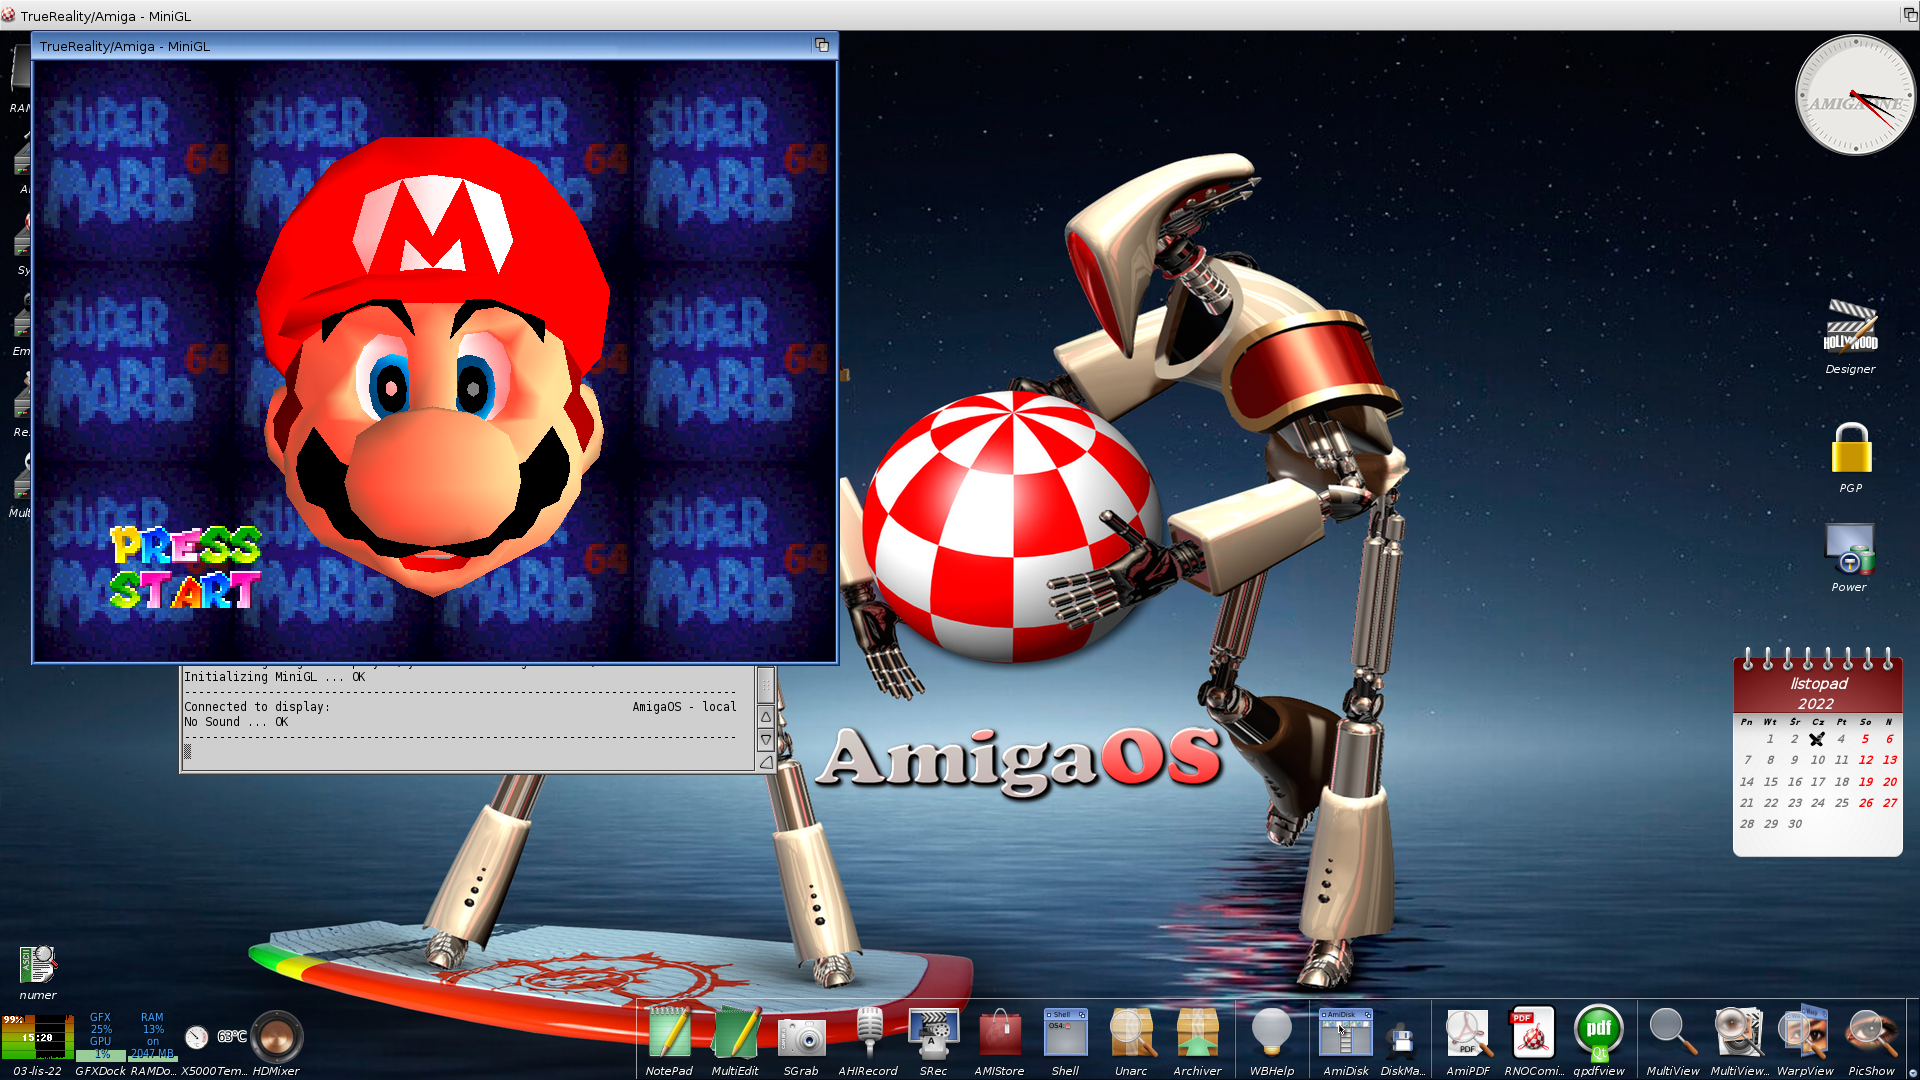Select day 30 in the calendar
The image size is (1920, 1080).
[x=1795, y=824]
